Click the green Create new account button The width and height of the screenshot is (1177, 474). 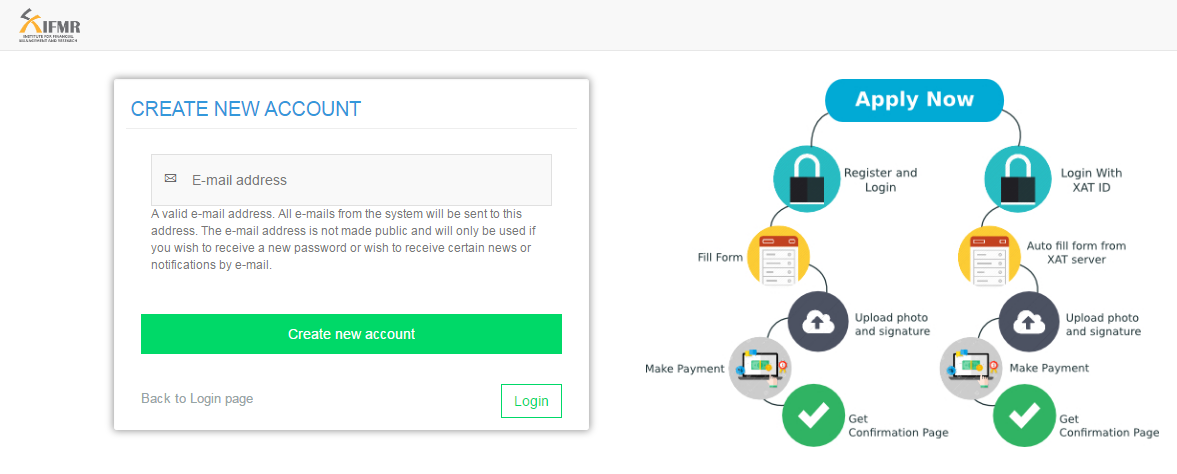351,334
